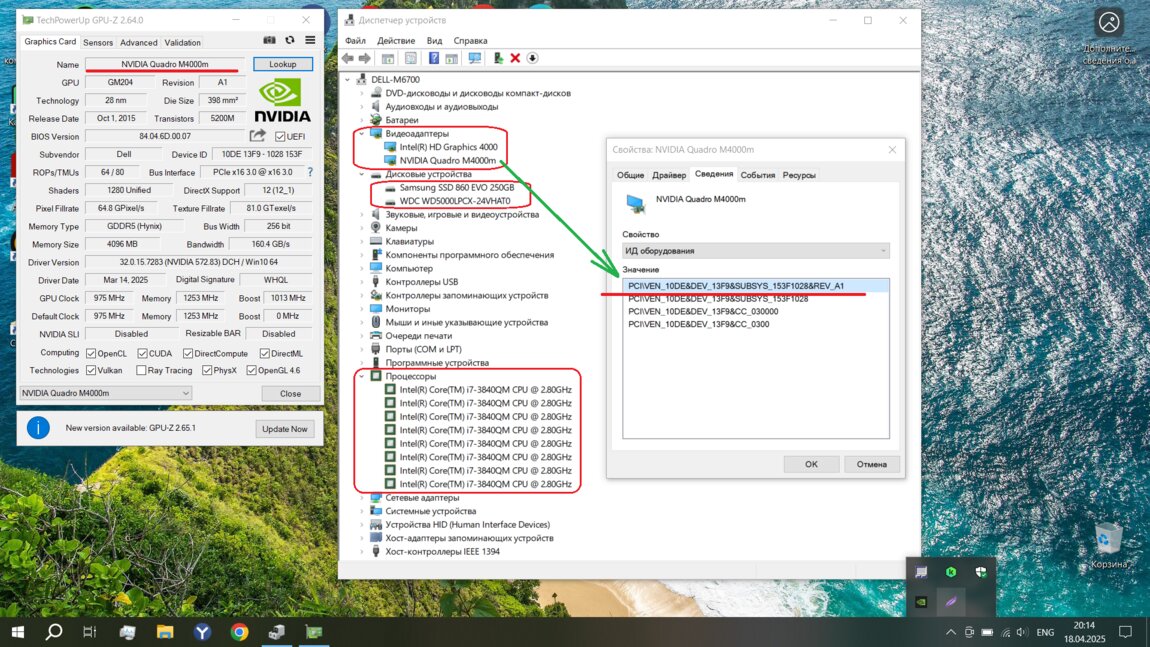Click the Update Now button
The width and height of the screenshot is (1150, 647).
[285, 429]
